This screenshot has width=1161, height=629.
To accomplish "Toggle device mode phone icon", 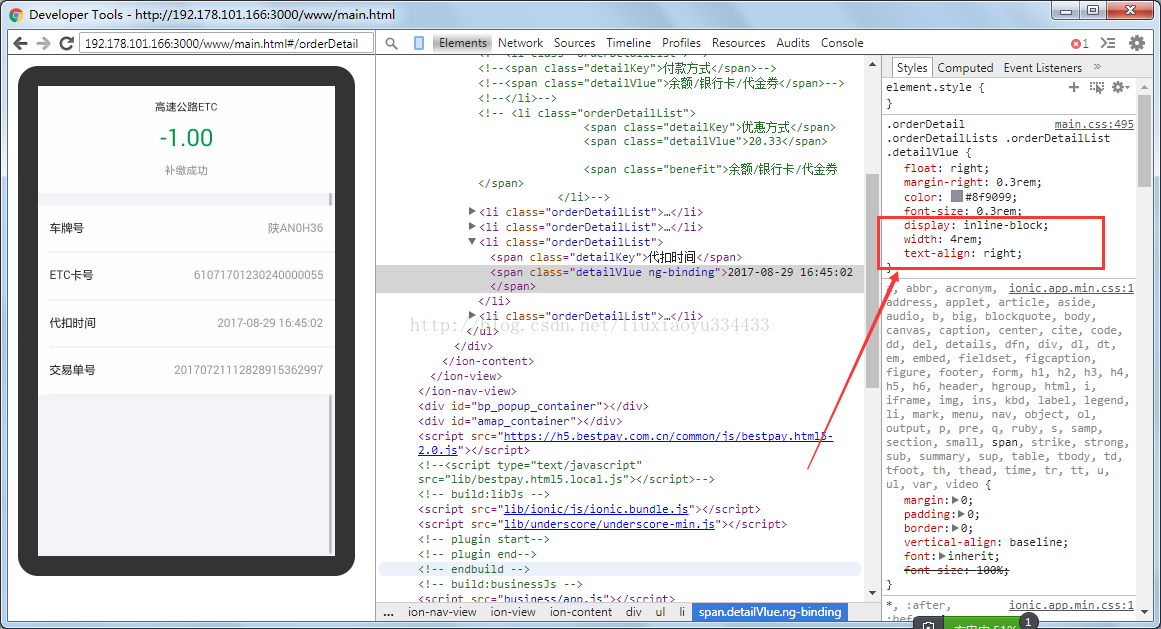I will coord(419,44).
